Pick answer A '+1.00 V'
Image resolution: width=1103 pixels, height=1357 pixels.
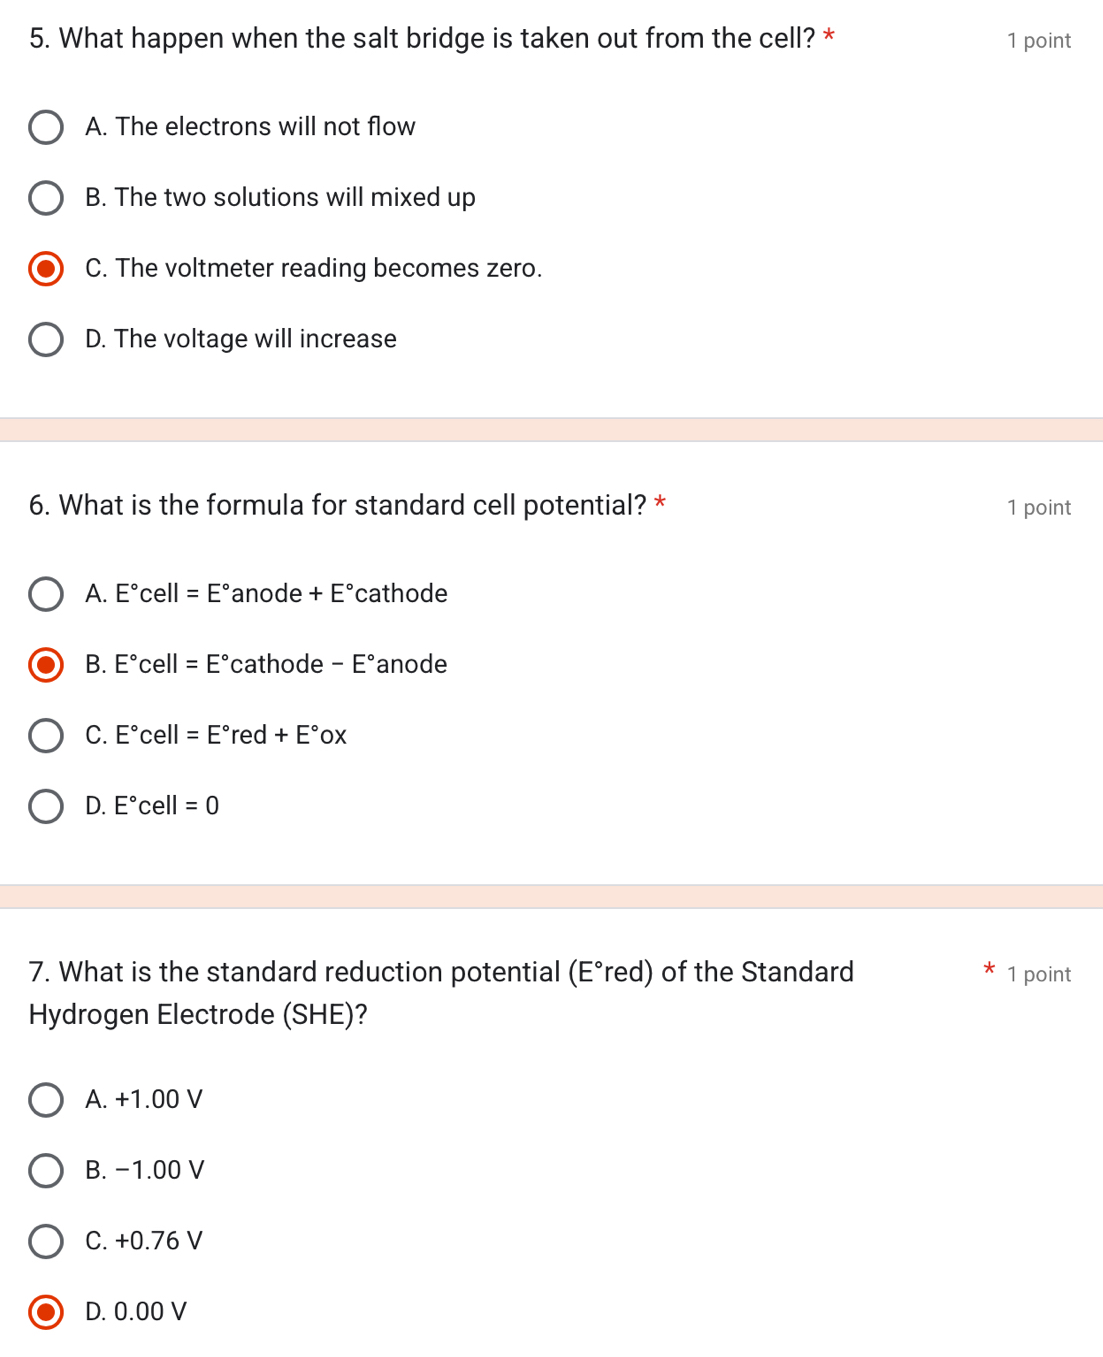(x=46, y=1100)
